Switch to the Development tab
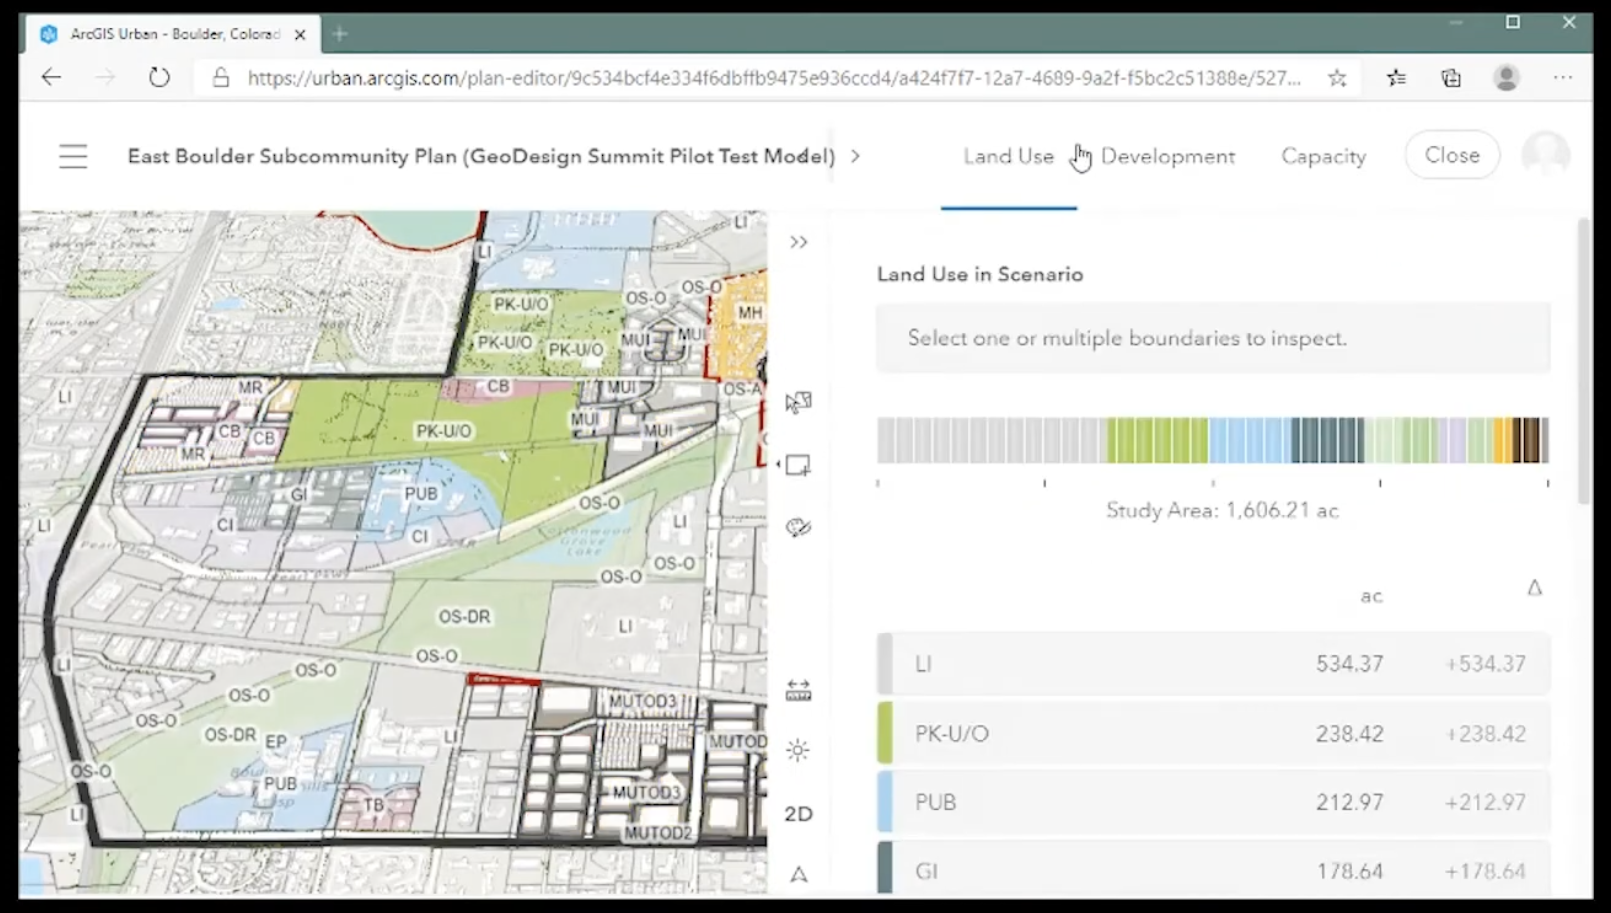 click(1167, 156)
